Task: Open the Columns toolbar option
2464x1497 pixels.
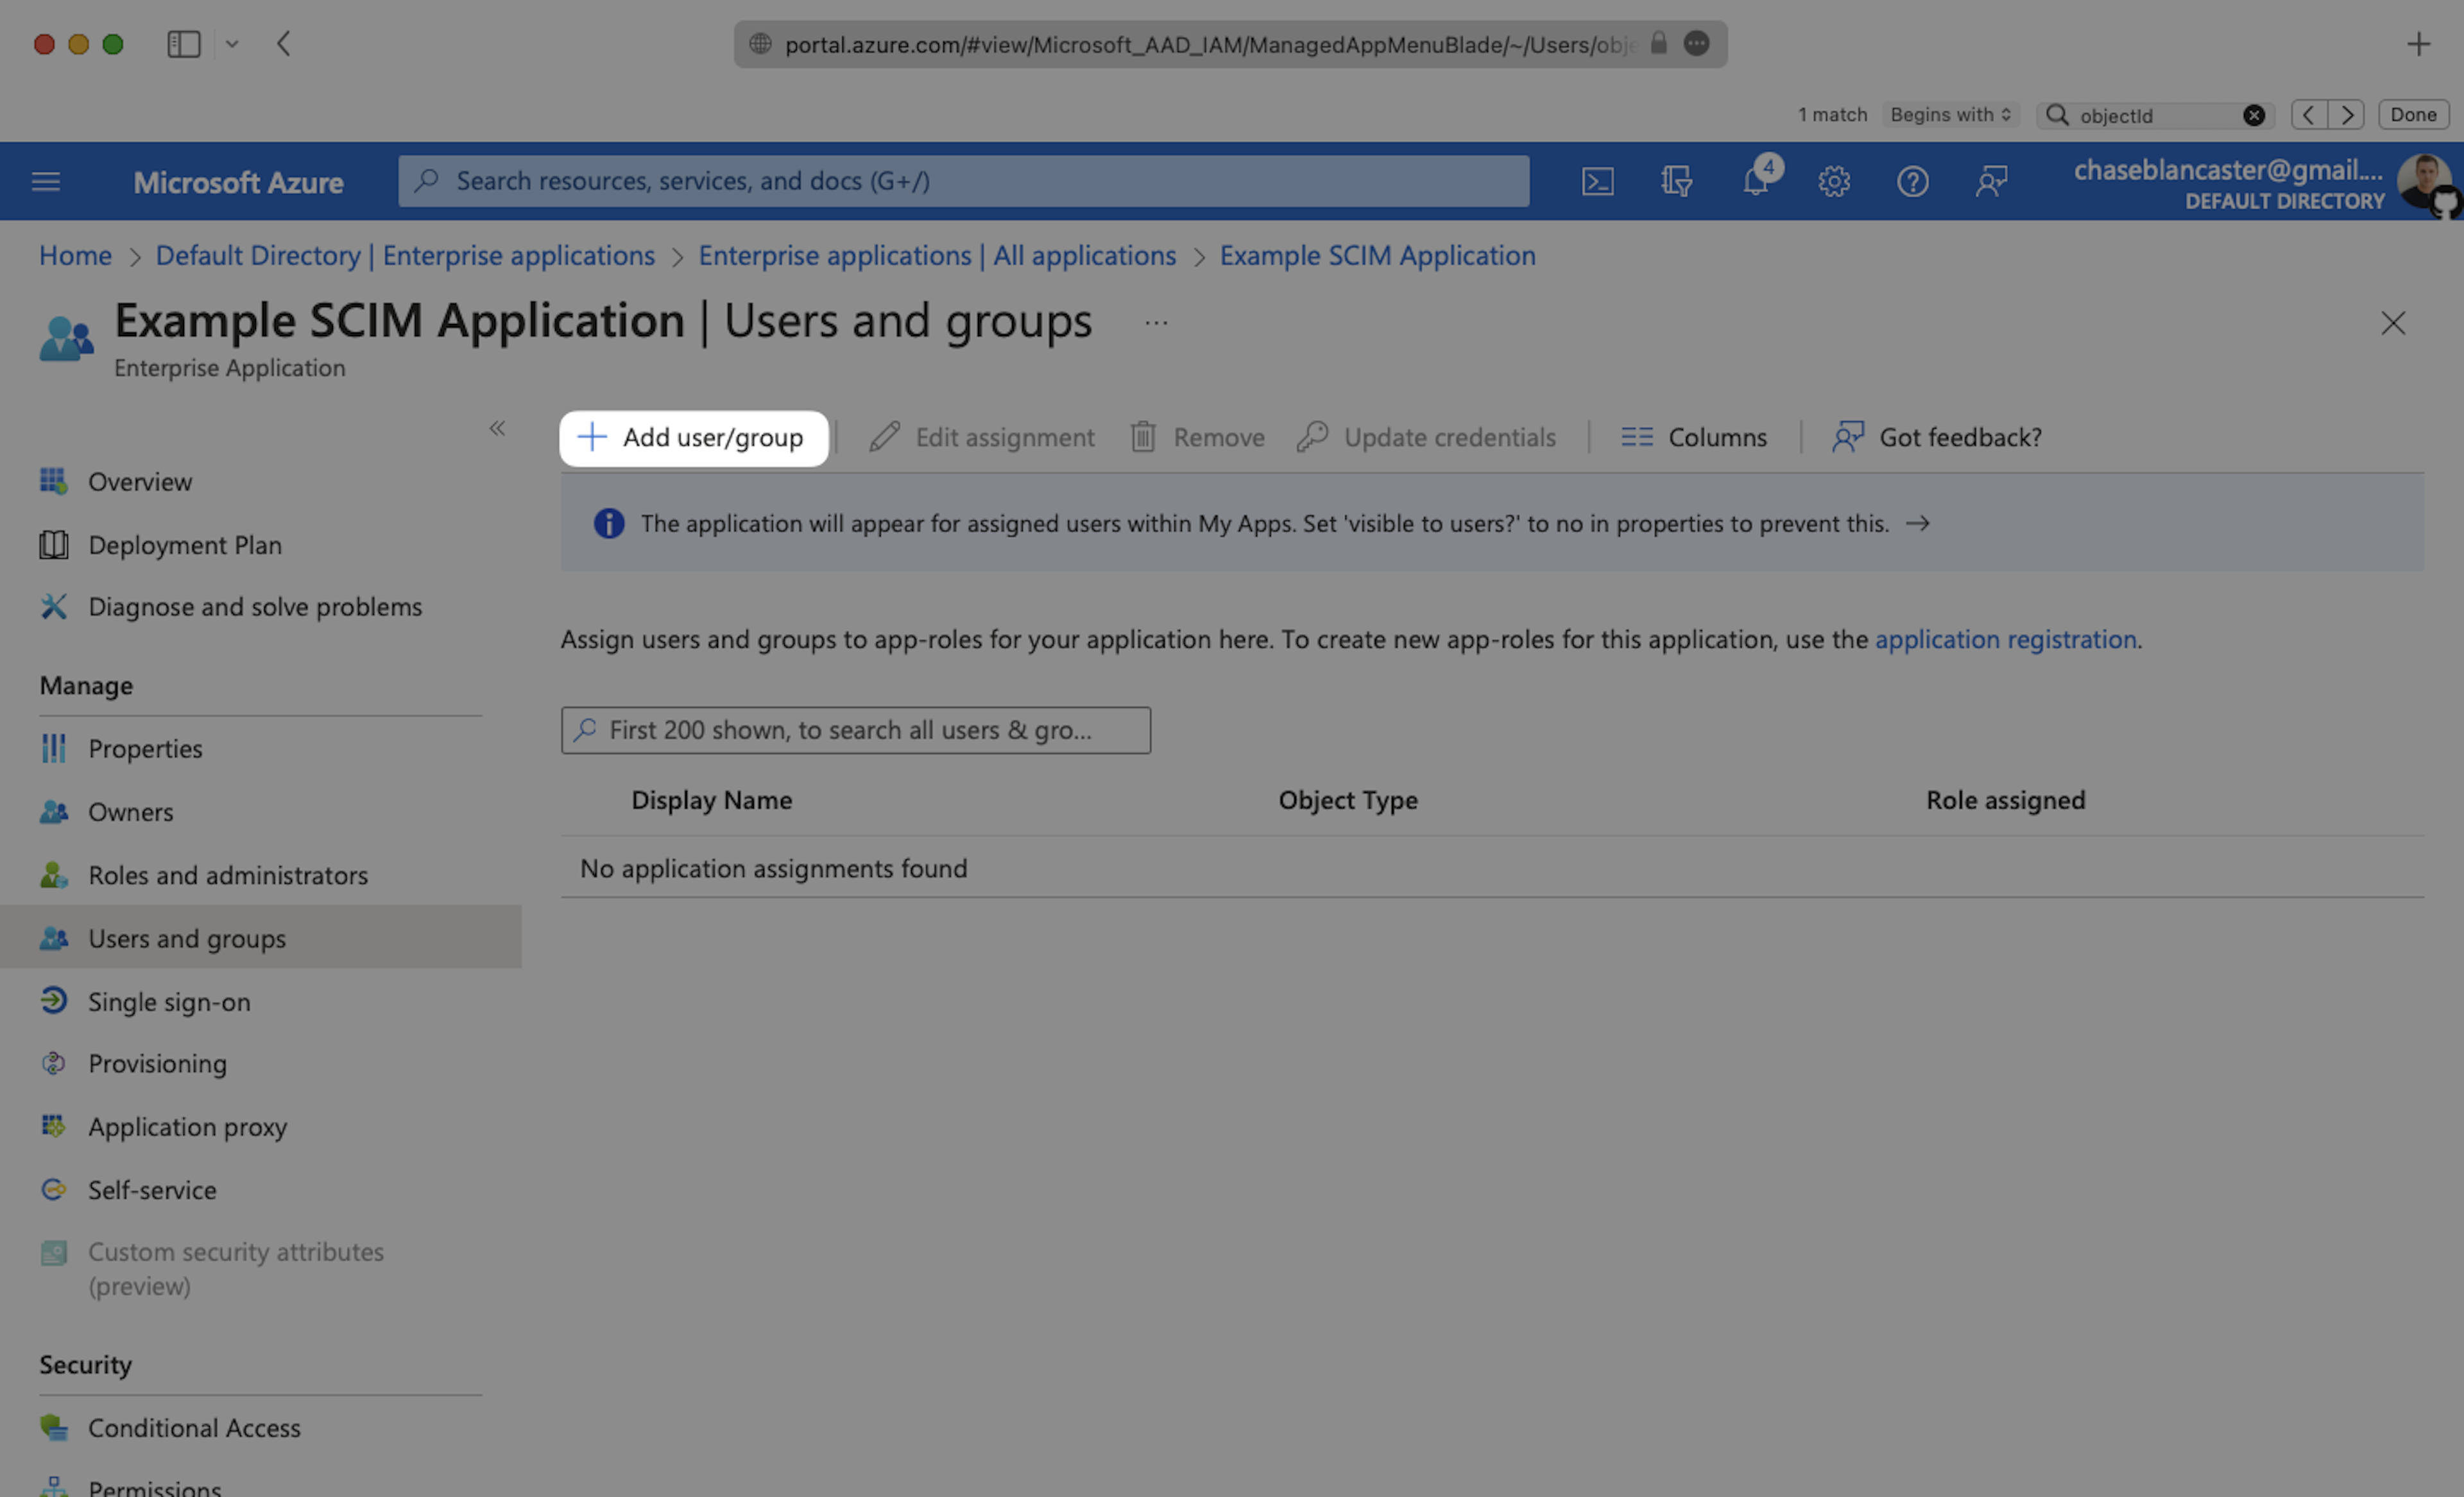Action: point(1694,437)
